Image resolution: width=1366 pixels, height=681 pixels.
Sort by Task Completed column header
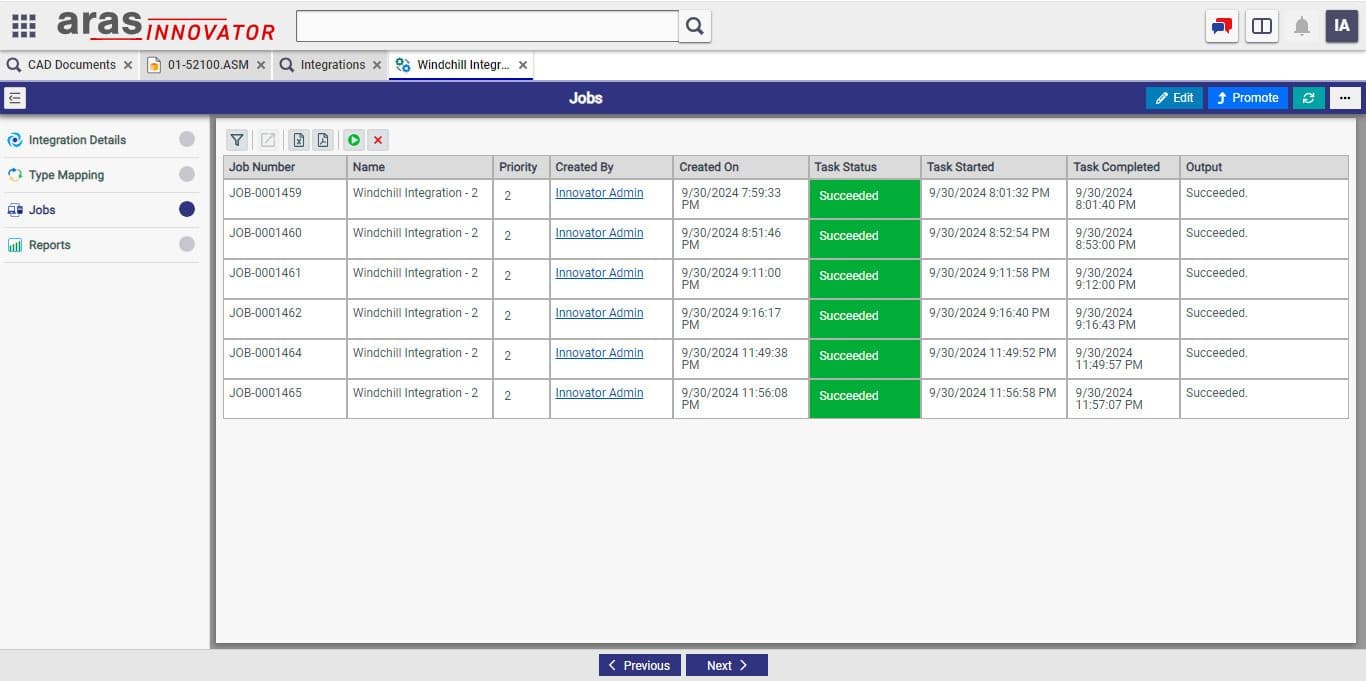[x=1123, y=167]
